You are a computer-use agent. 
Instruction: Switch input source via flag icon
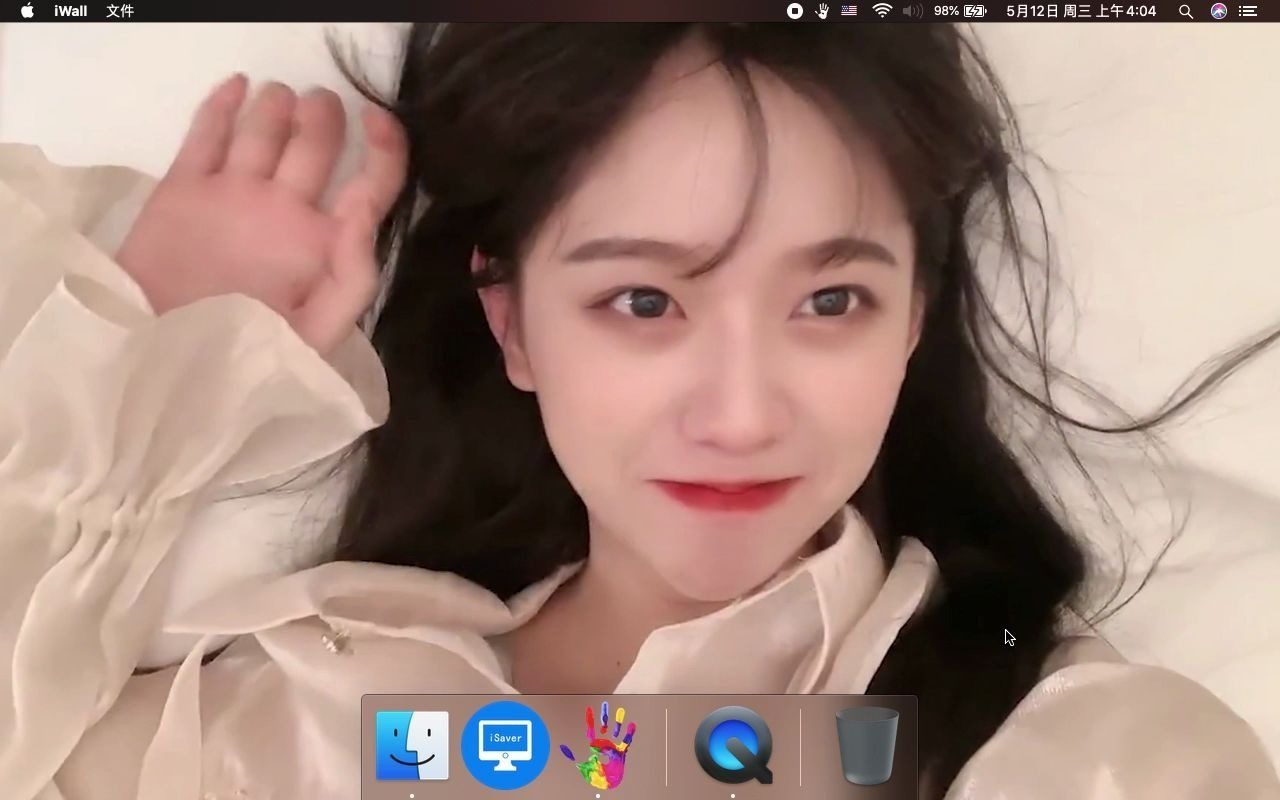(x=849, y=11)
